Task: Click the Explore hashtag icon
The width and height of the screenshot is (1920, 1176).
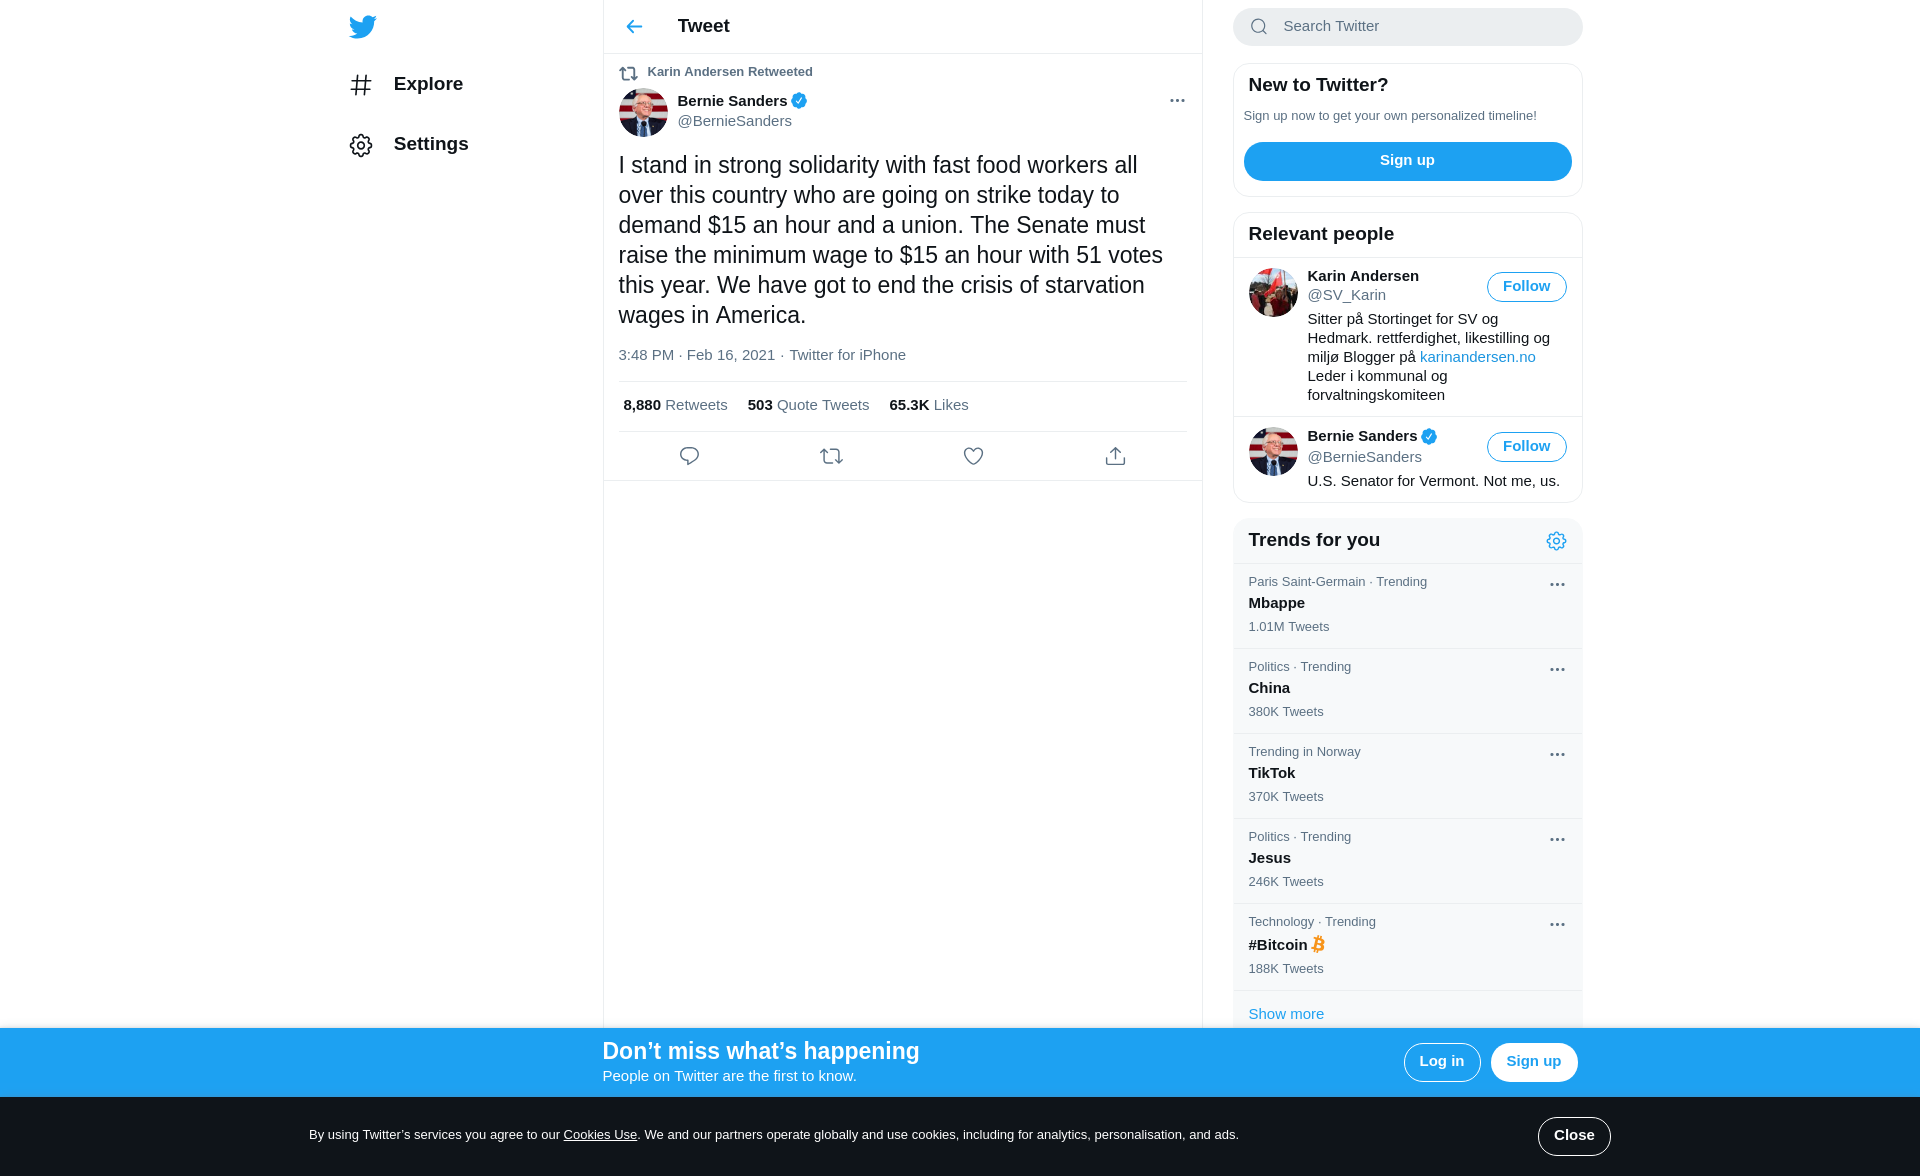Action: coord(361,85)
